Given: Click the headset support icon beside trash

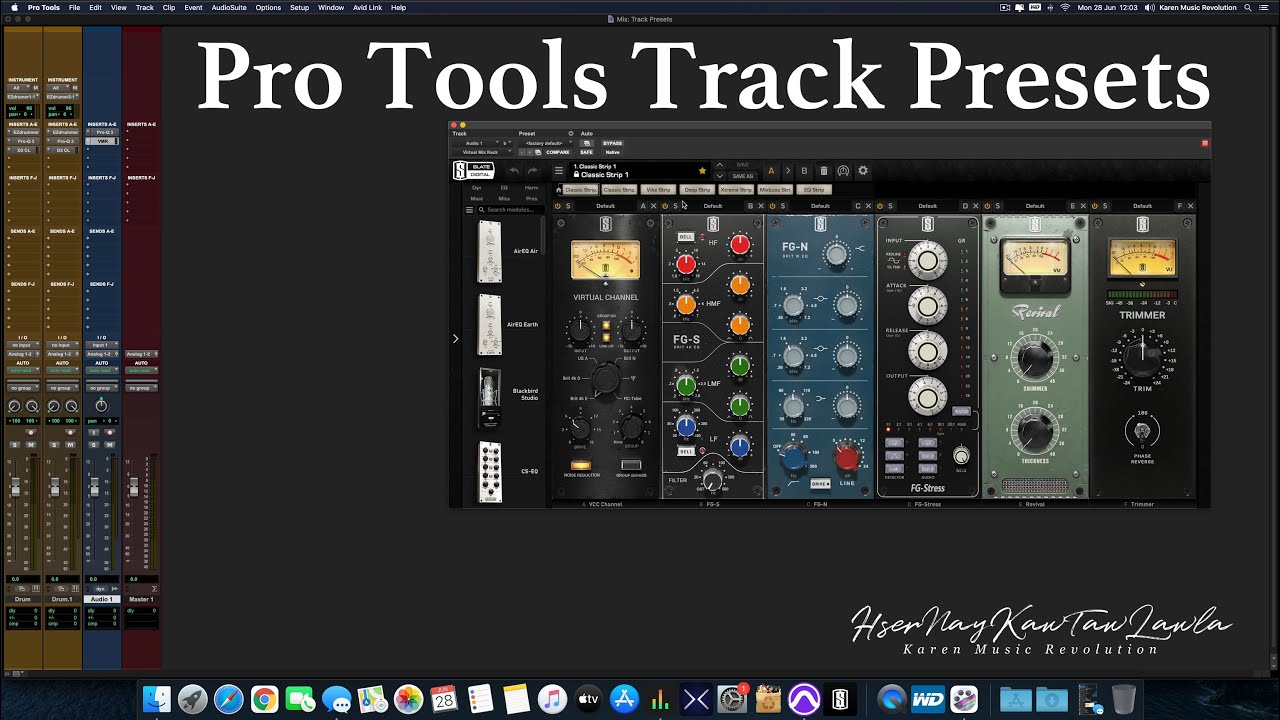Looking at the screenshot, I should 843,171.
